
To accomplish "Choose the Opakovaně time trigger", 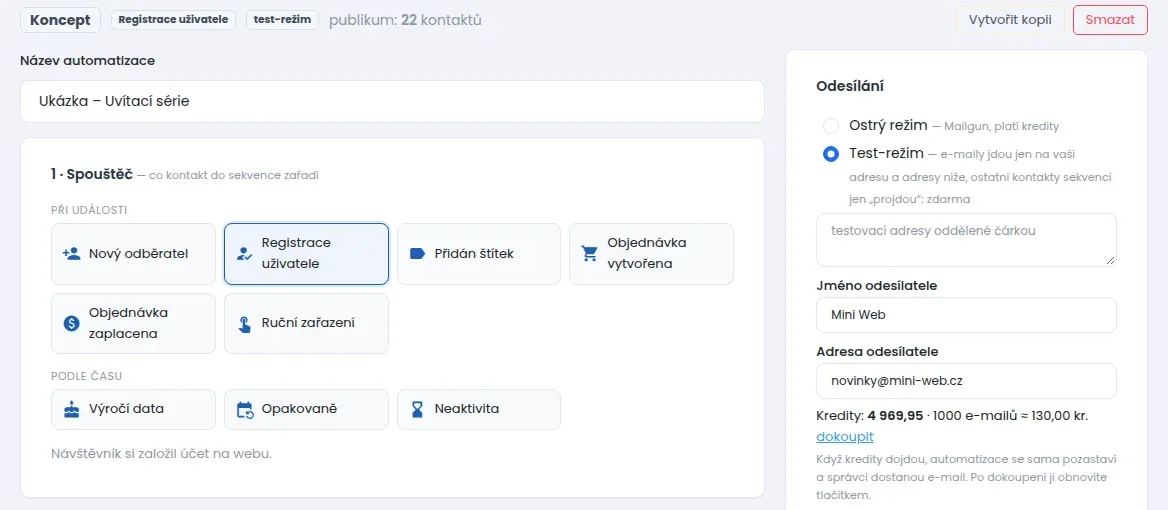I will [306, 409].
